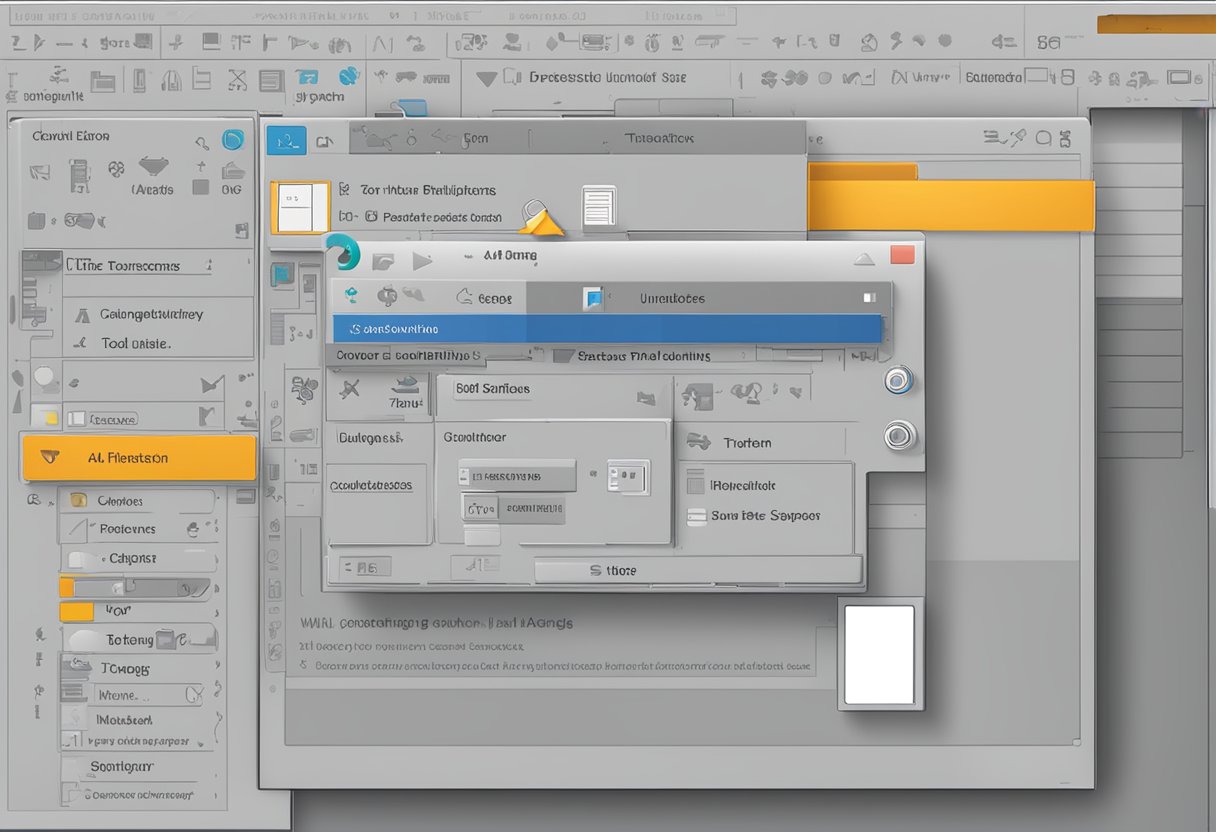Adjust the orange-filled slider below Cahjonst
The width and height of the screenshot is (1216, 832).
pyautogui.click(x=135, y=587)
